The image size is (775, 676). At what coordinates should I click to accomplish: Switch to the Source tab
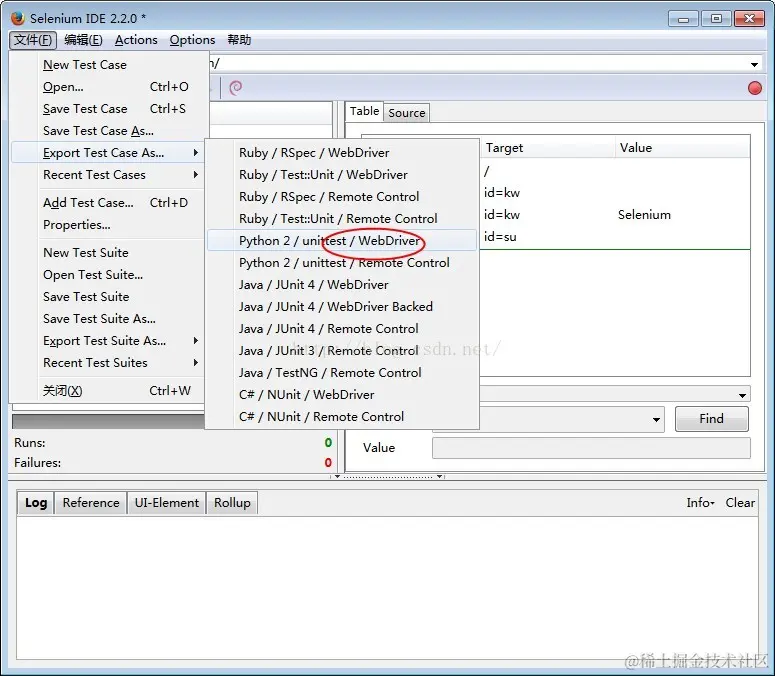click(407, 113)
